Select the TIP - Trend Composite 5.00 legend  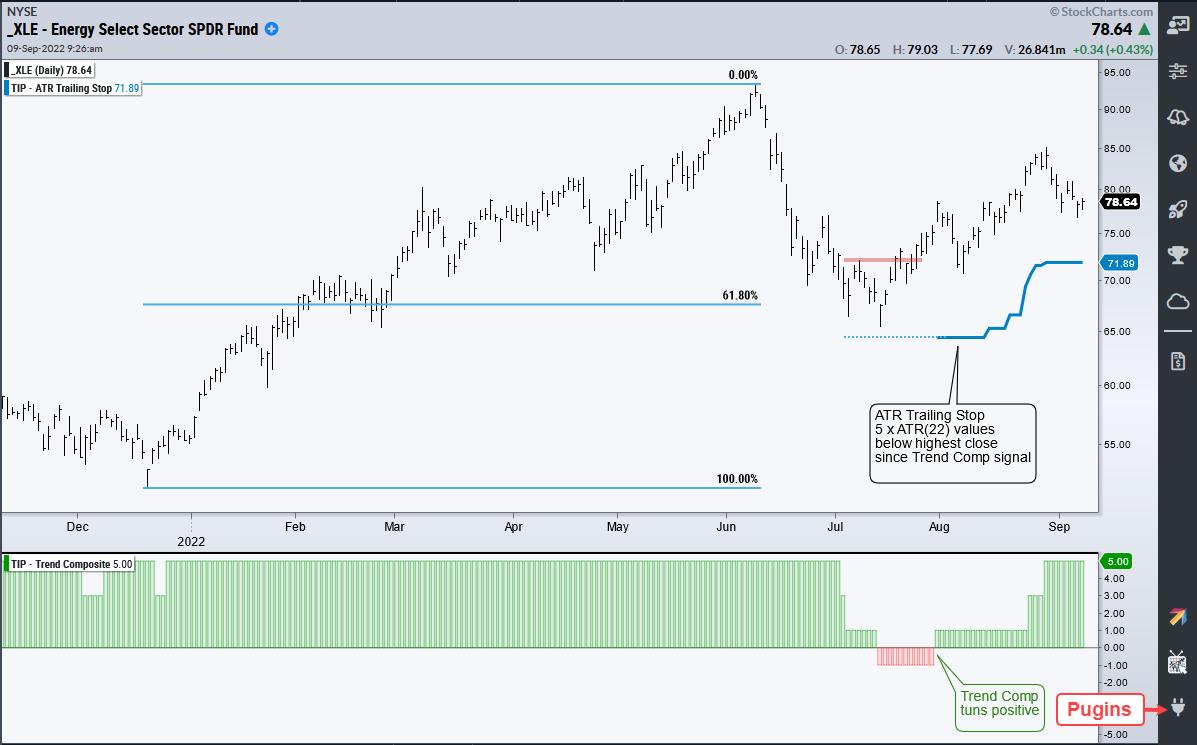coord(69,564)
